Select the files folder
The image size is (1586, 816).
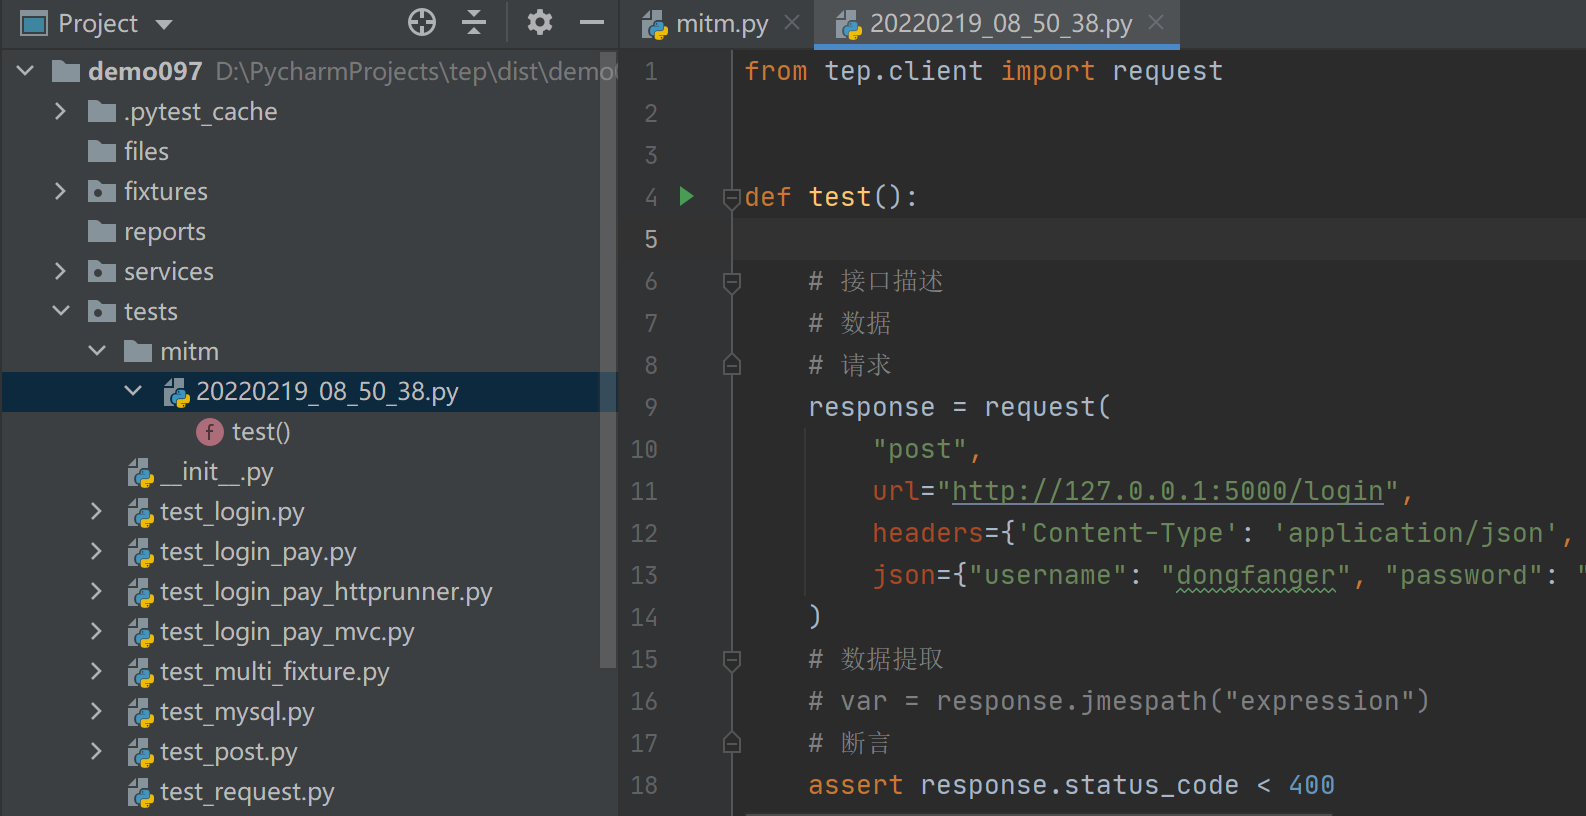146,151
